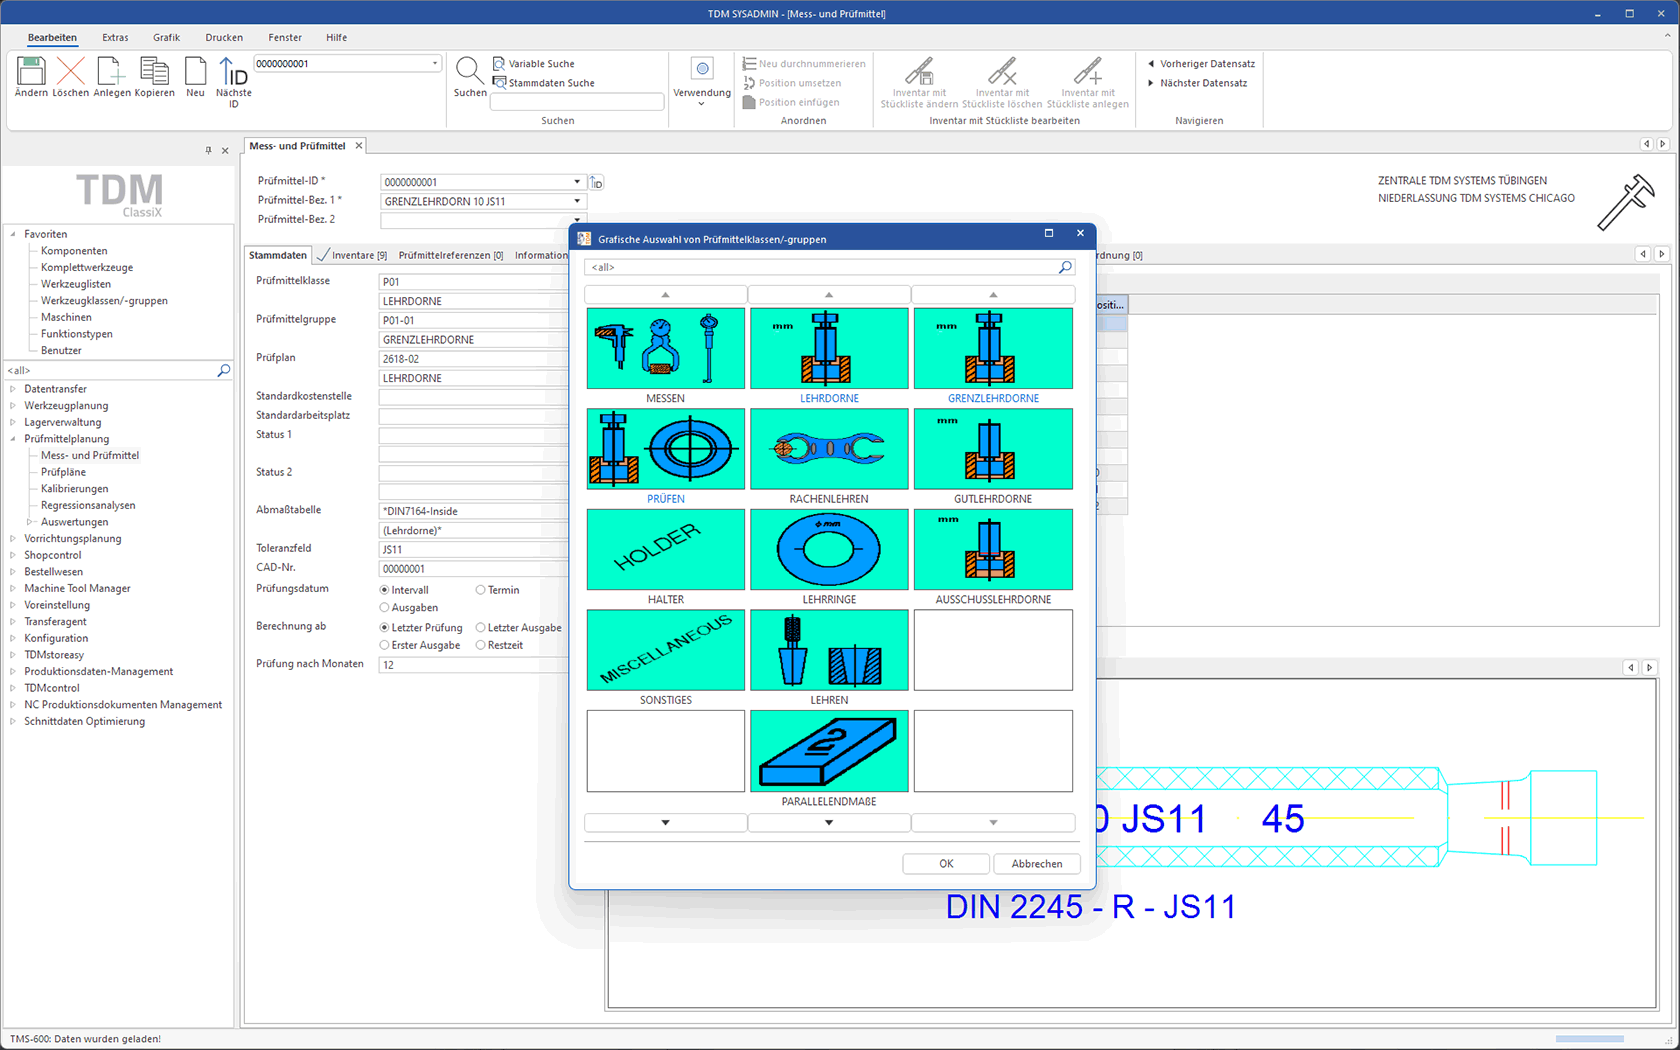Image resolution: width=1680 pixels, height=1050 pixels.
Task: Click Inventar mit Stückliste löschen icon
Action: [1002, 71]
